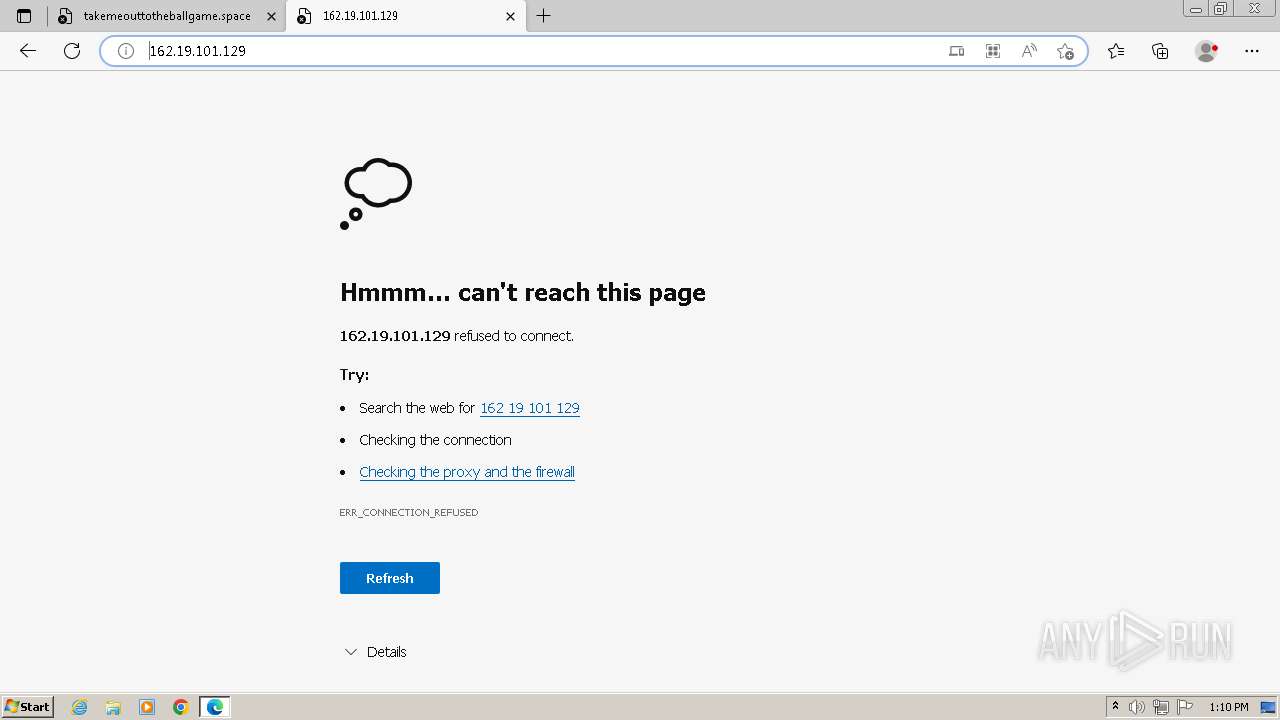The height and width of the screenshot is (720, 1280).
Task: Open the app available / cast icon
Action: tap(957, 51)
